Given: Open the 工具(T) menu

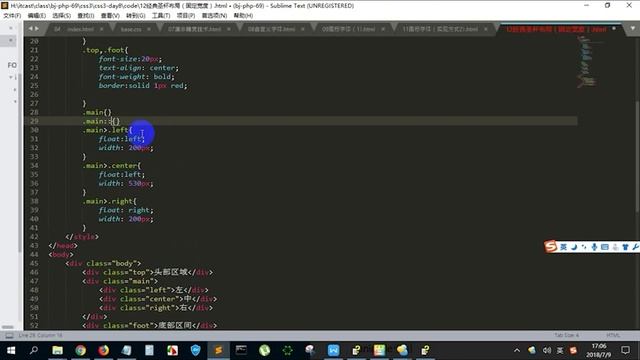Looking at the screenshot, I should 161,16.
